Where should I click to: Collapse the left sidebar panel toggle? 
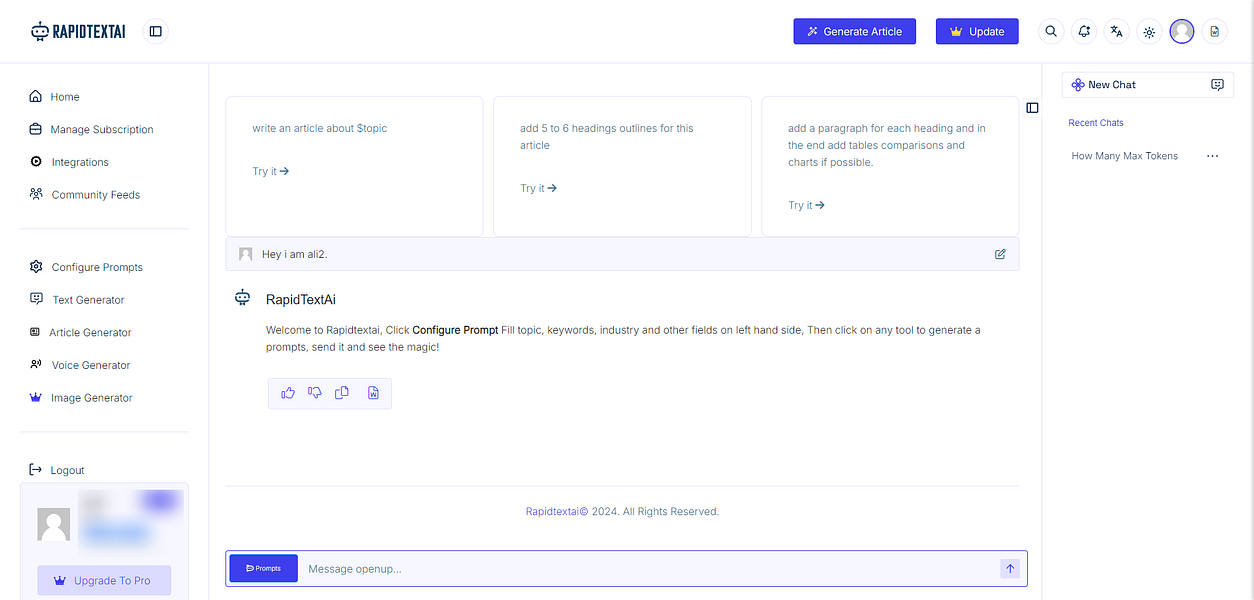point(156,31)
